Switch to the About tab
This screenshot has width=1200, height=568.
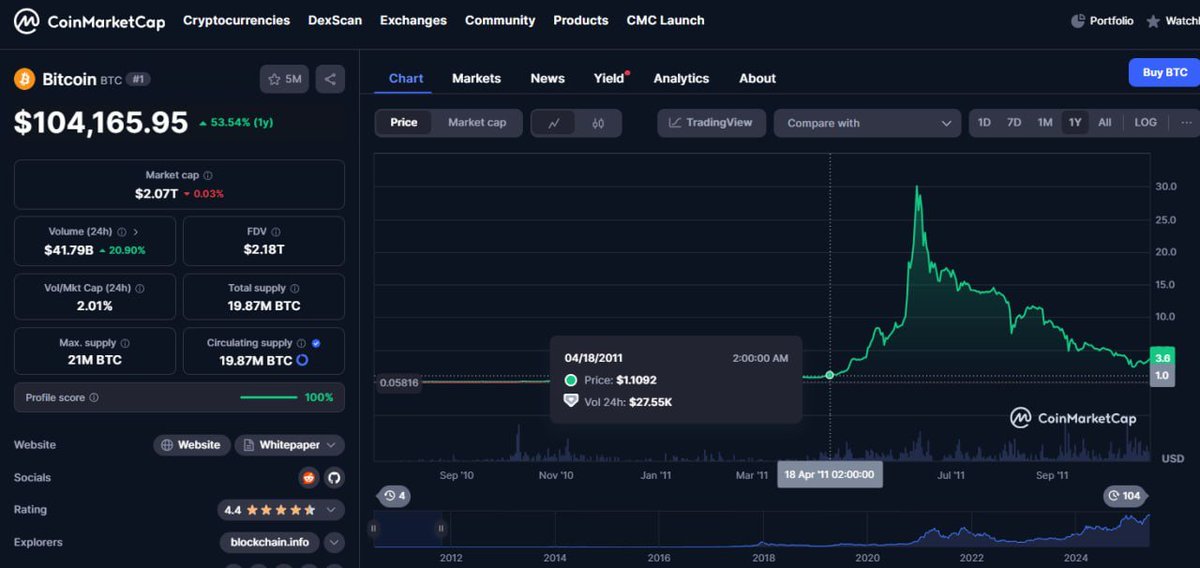757,78
